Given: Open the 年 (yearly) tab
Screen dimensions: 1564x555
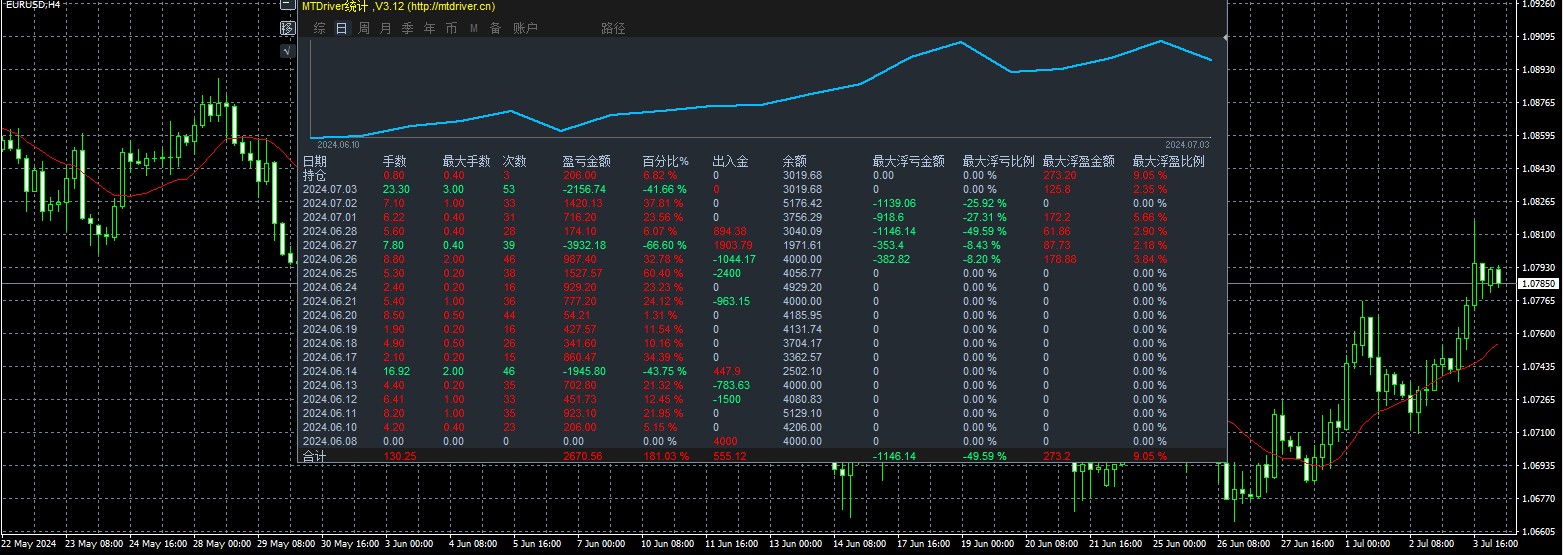Looking at the screenshot, I should 430,28.
